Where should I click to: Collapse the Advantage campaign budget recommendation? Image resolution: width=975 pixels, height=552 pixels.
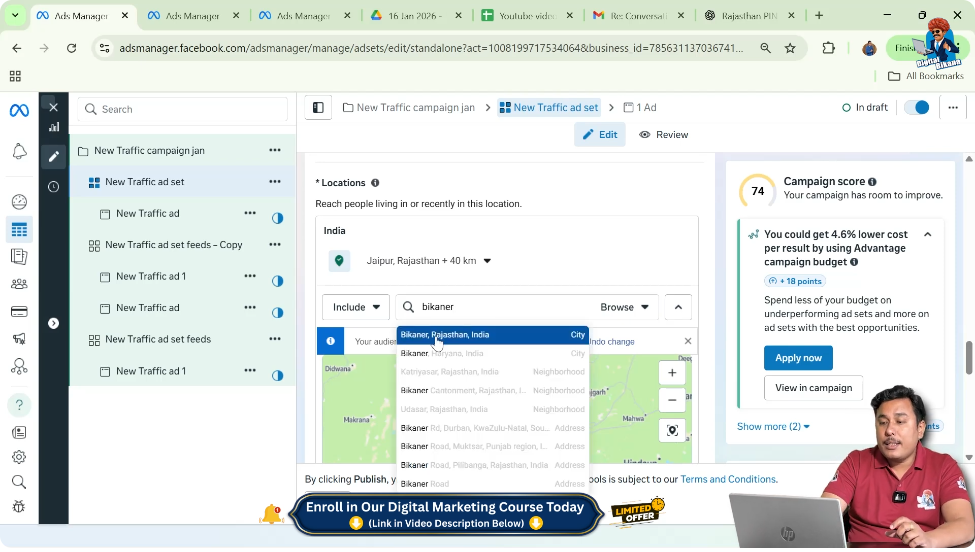tap(928, 234)
